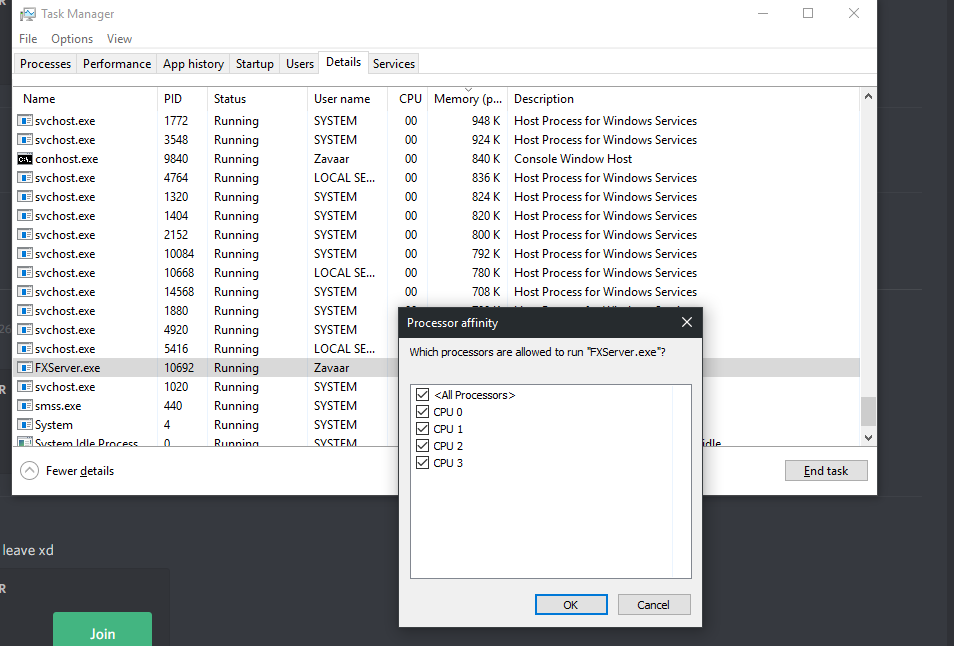
Task: Click icon of svchost.exe PID 5416
Action: coord(25,349)
